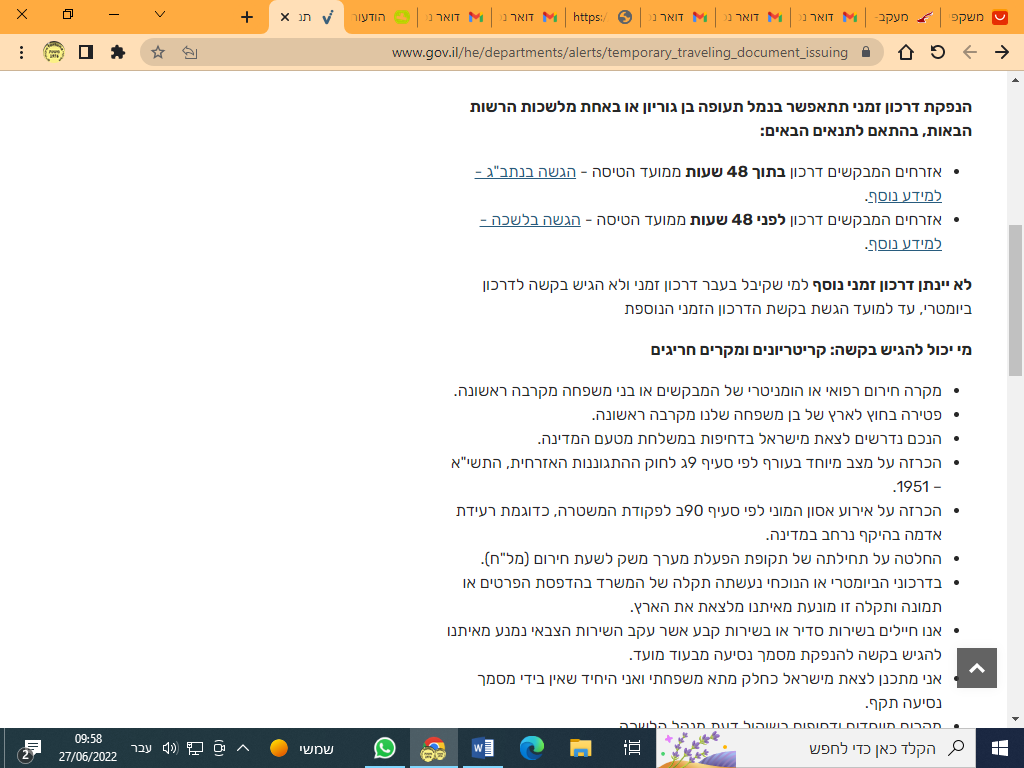Click the padlock site info icon

coord(866,52)
